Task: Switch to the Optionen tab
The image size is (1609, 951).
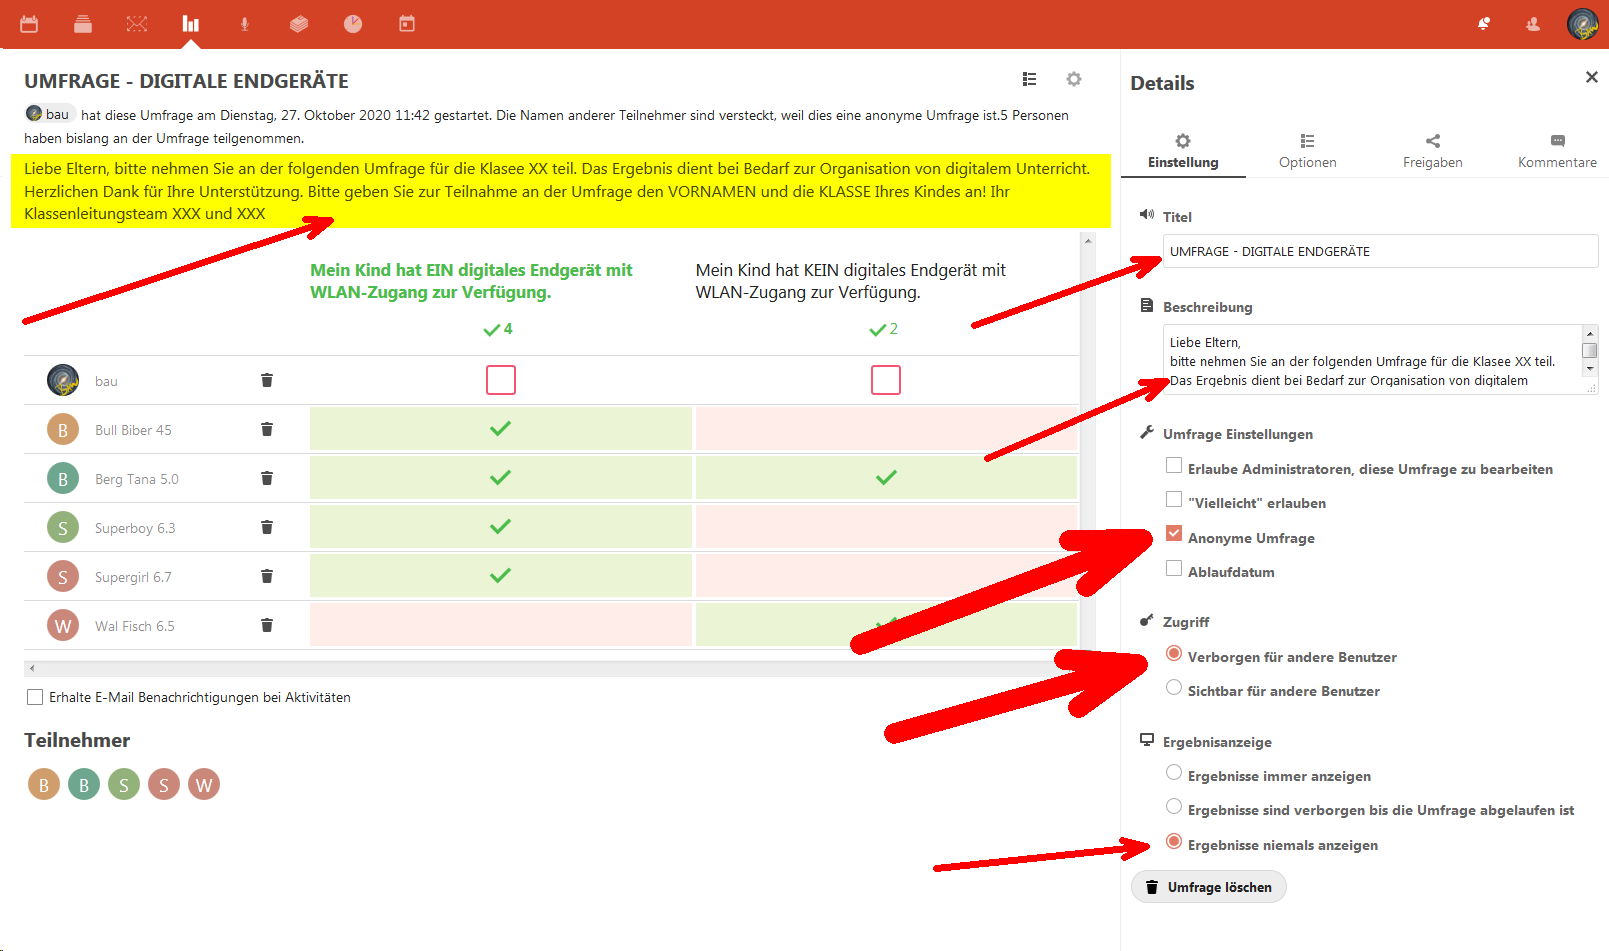Action: coord(1307,151)
